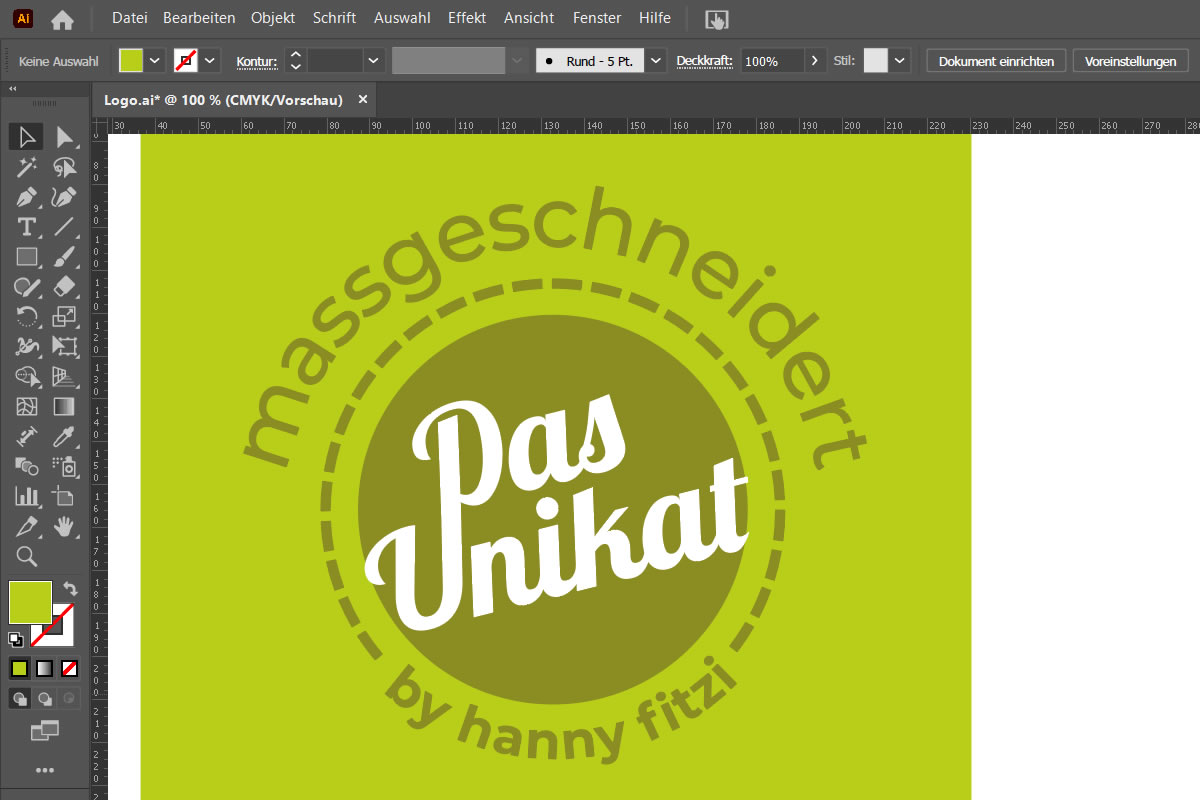Open the stroke weight dropdown

(374, 61)
